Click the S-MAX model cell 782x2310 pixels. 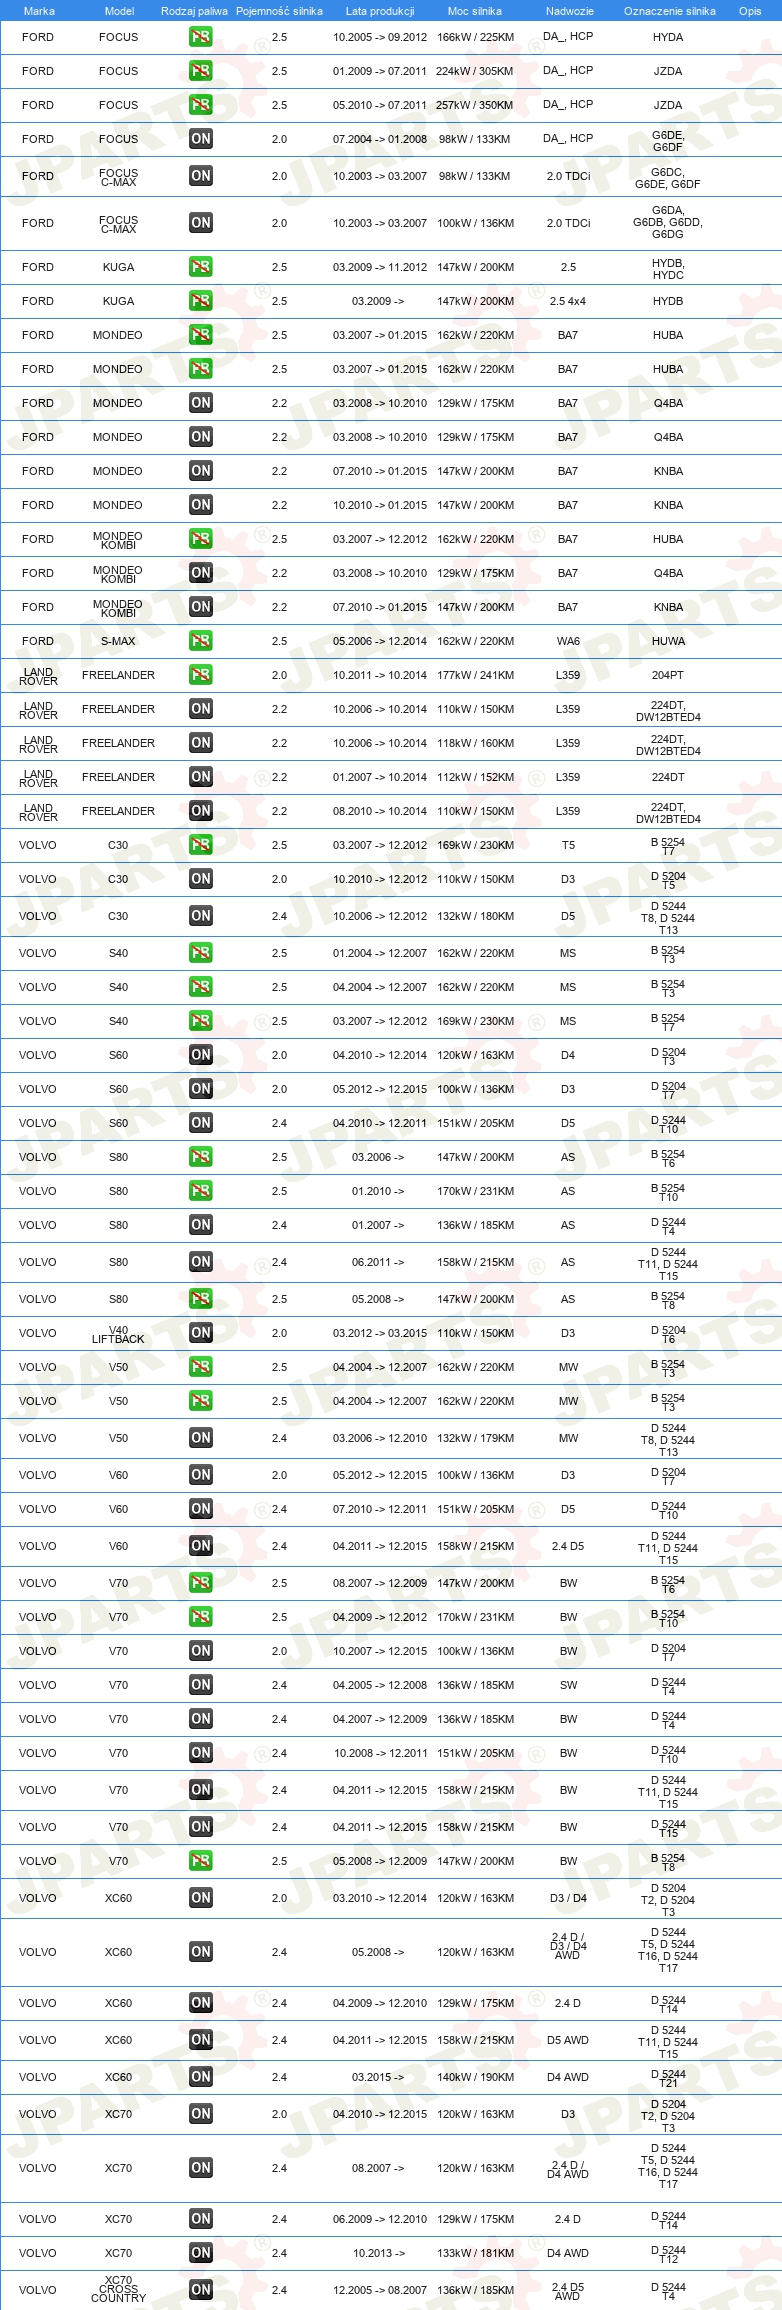[118, 641]
